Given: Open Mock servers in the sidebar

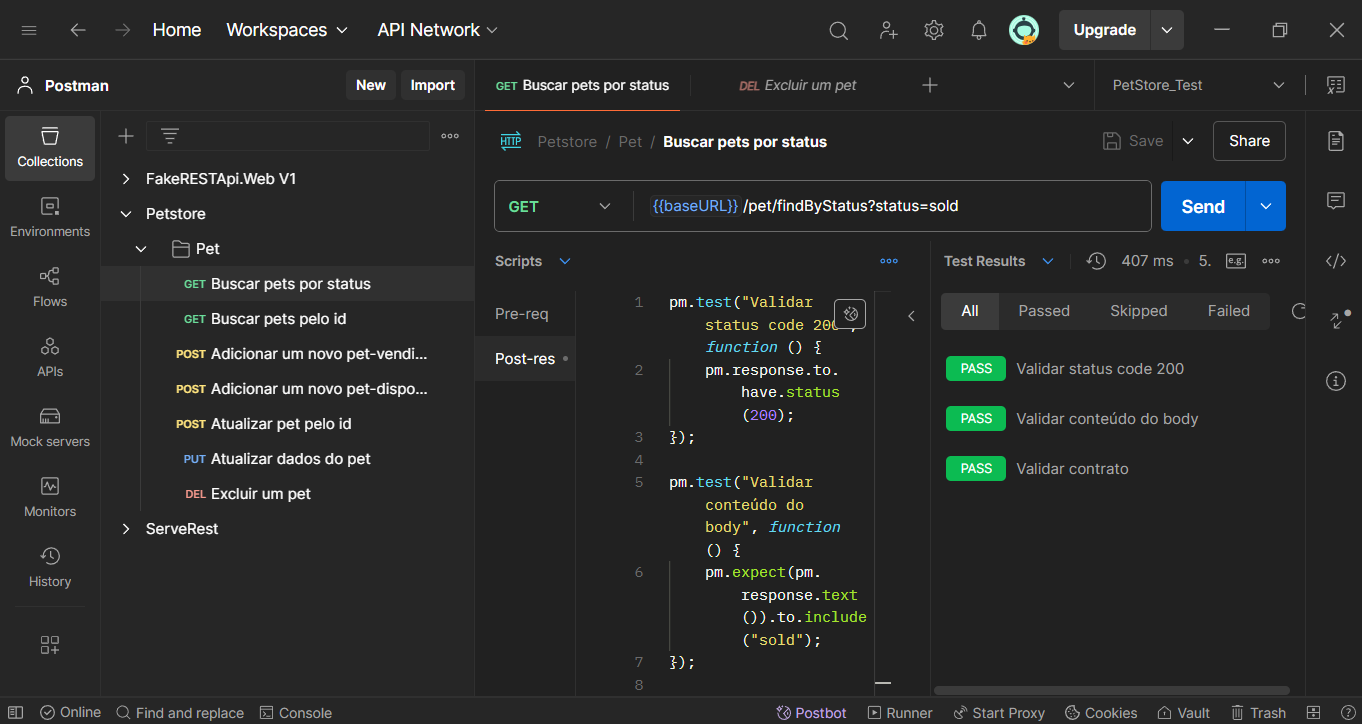Looking at the screenshot, I should (50, 427).
